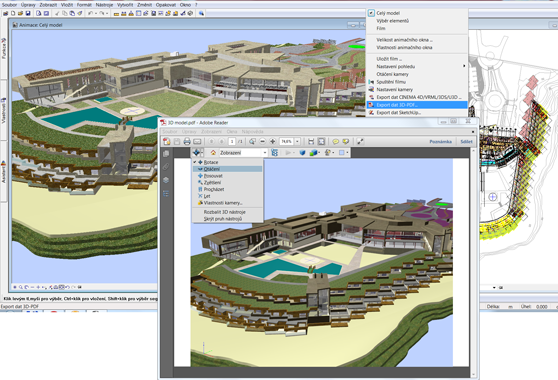Click the zoom out minus icon
Image resolution: width=558 pixels, height=380 pixels.
point(263,142)
